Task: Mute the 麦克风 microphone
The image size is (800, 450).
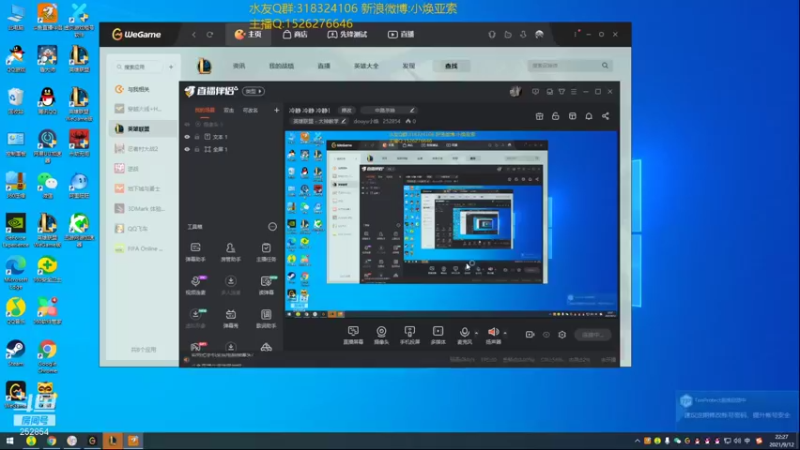Action: click(x=464, y=335)
